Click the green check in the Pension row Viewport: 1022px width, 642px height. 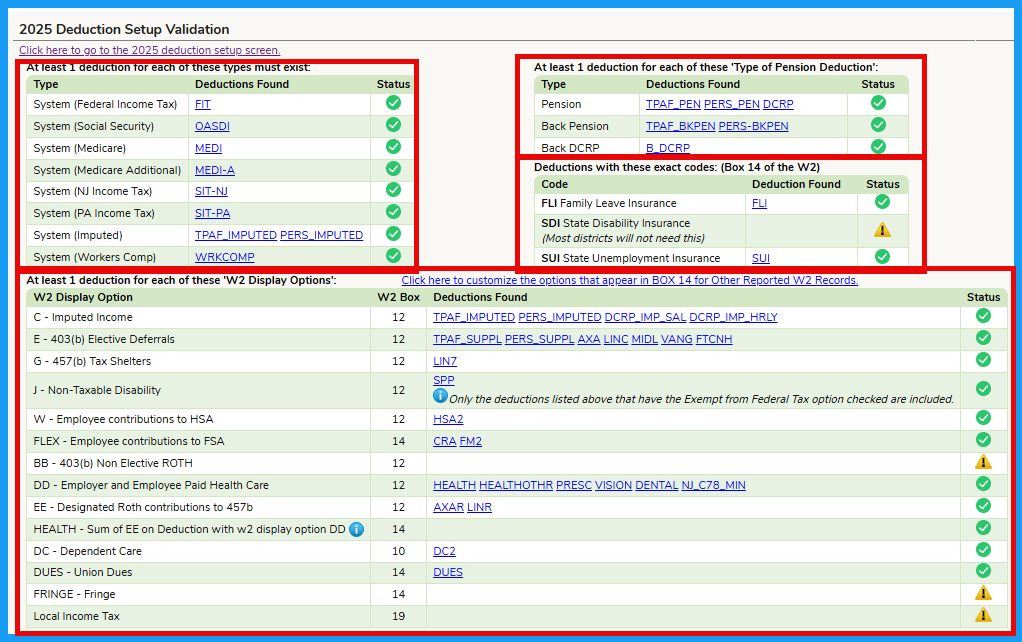point(879,102)
